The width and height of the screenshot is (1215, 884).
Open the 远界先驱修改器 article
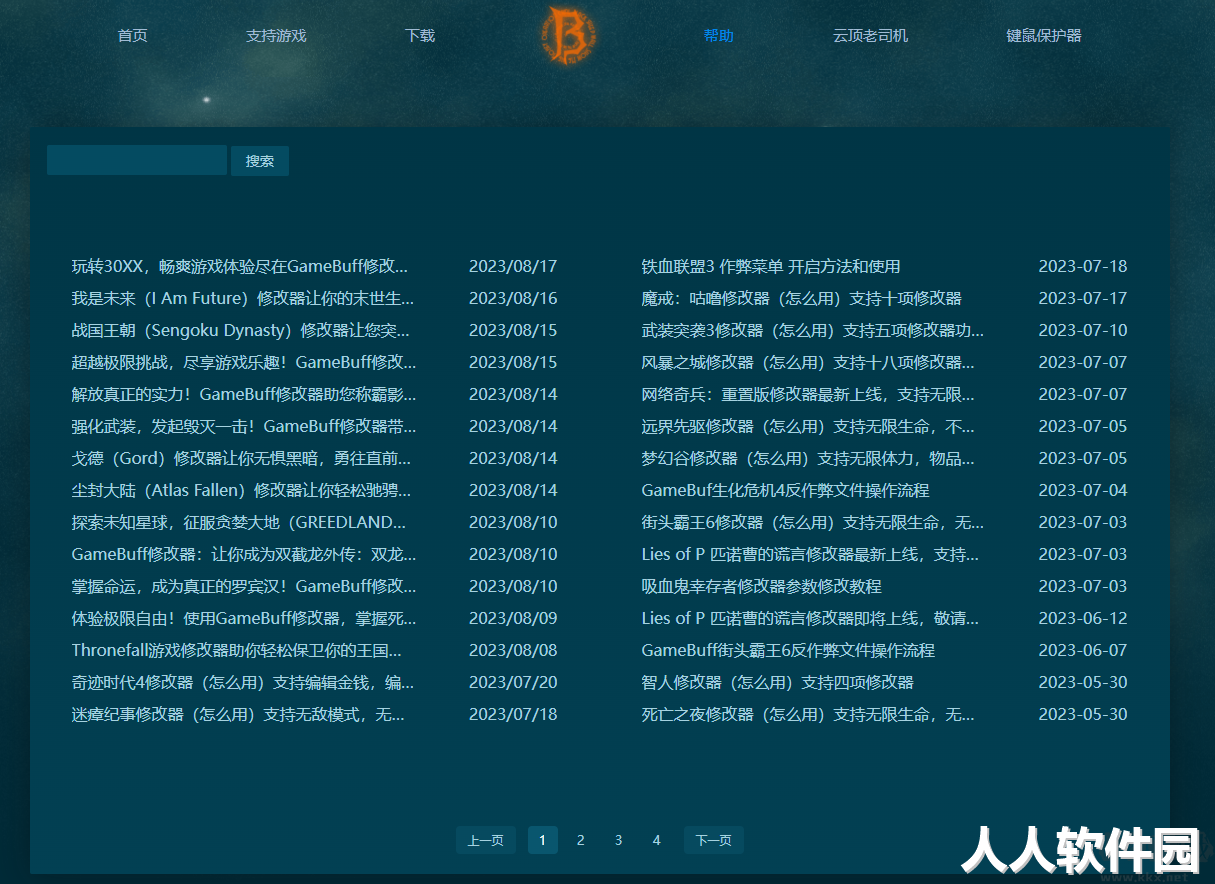(x=808, y=426)
